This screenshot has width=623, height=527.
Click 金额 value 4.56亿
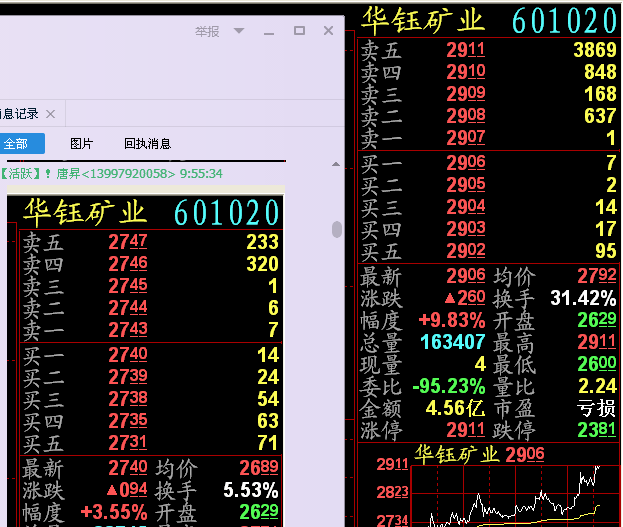point(455,408)
